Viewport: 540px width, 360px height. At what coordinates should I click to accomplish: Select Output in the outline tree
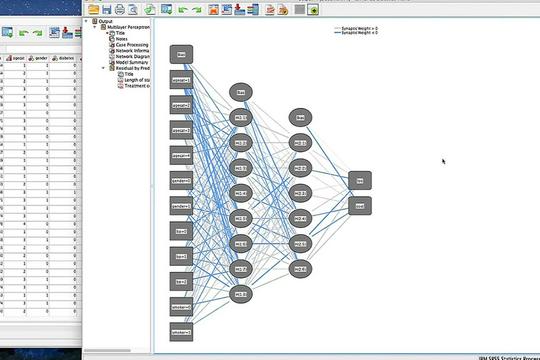click(x=105, y=21)
